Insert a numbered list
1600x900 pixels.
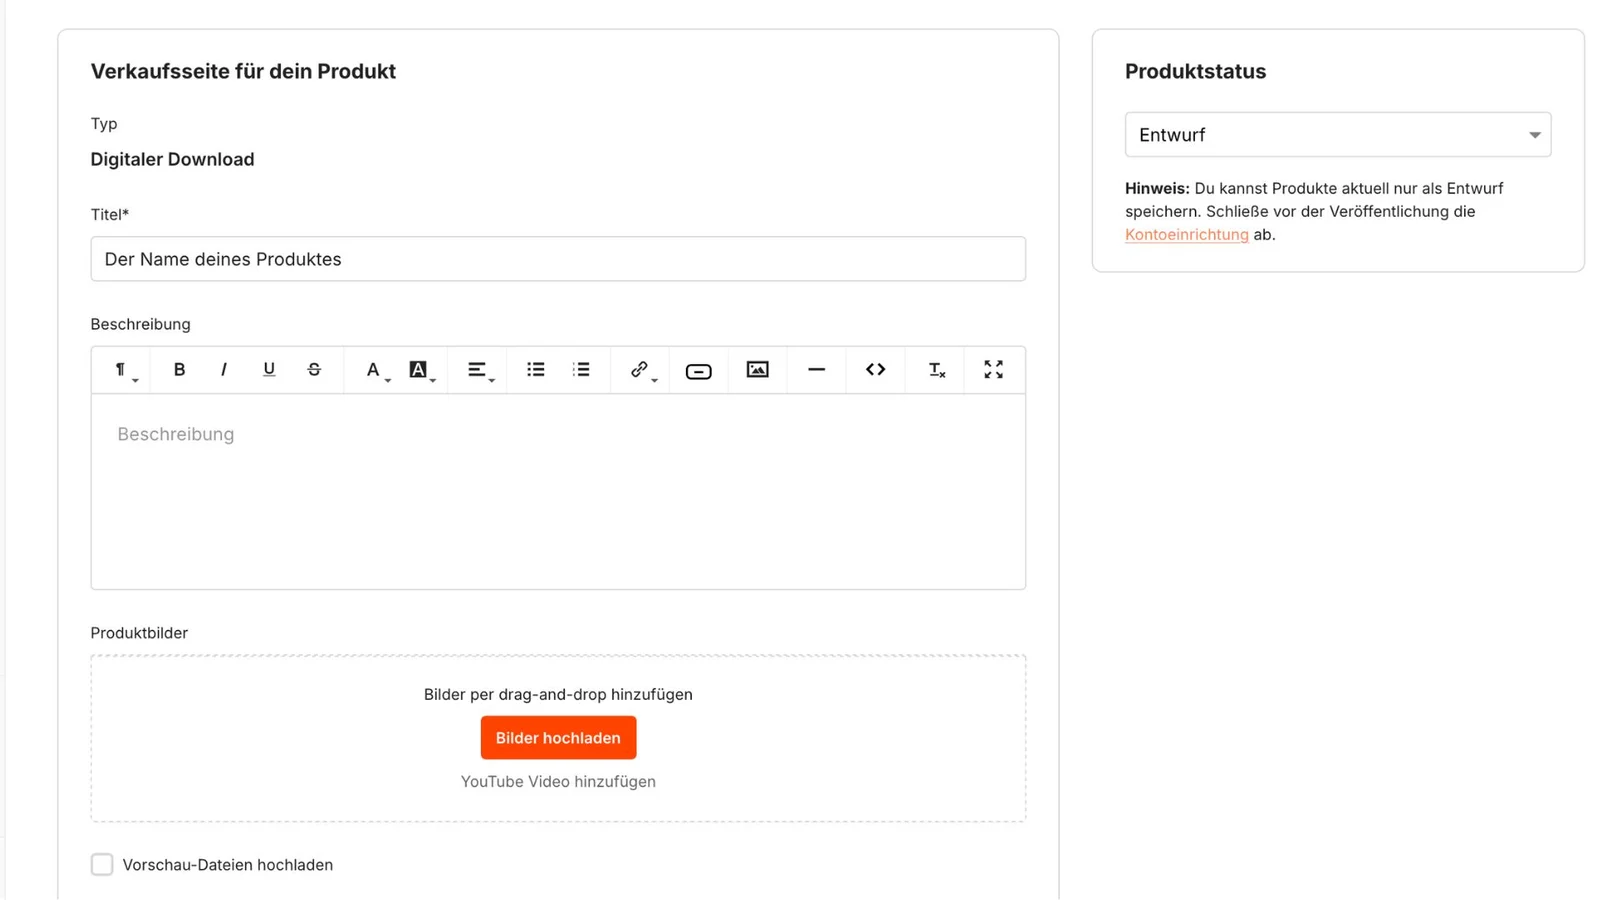581,370
